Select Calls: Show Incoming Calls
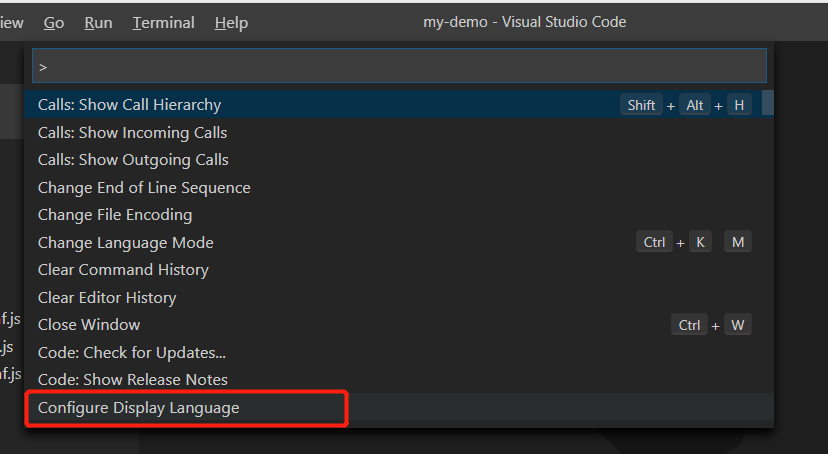The image size is (828, 454). [x=132, y=133]
